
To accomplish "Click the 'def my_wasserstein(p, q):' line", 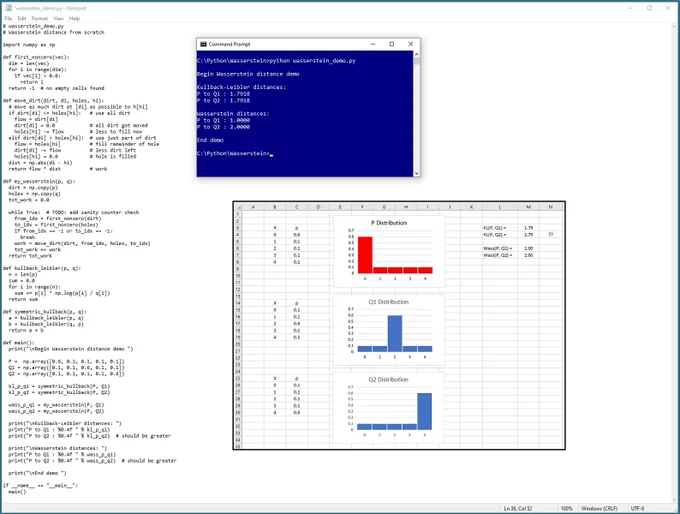I will [x=39, y=181].
